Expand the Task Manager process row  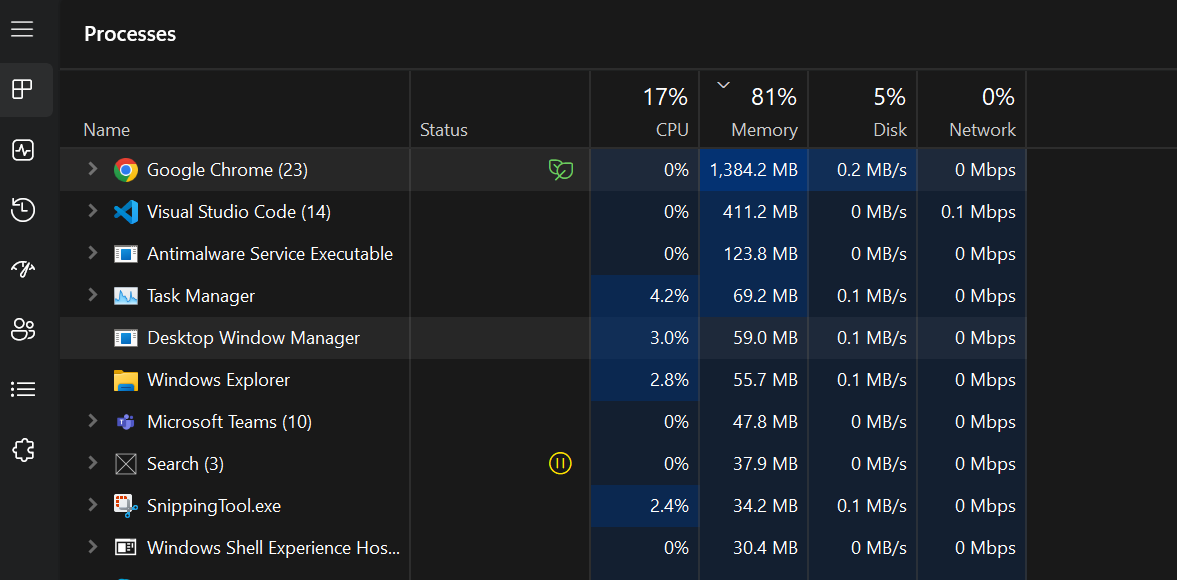tap(92, 295)
